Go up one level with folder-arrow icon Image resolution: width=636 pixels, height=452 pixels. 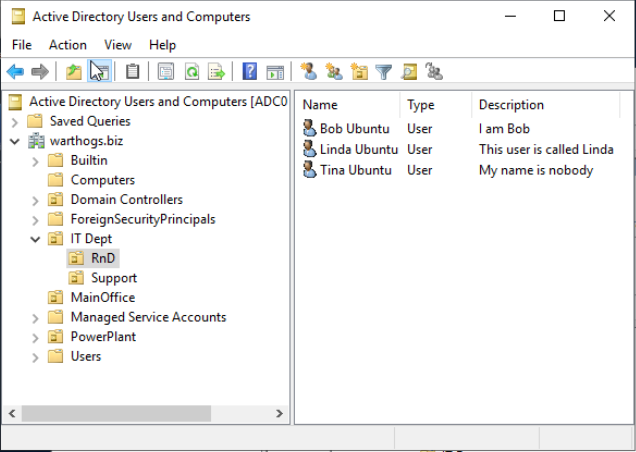(x=74, y=72)
